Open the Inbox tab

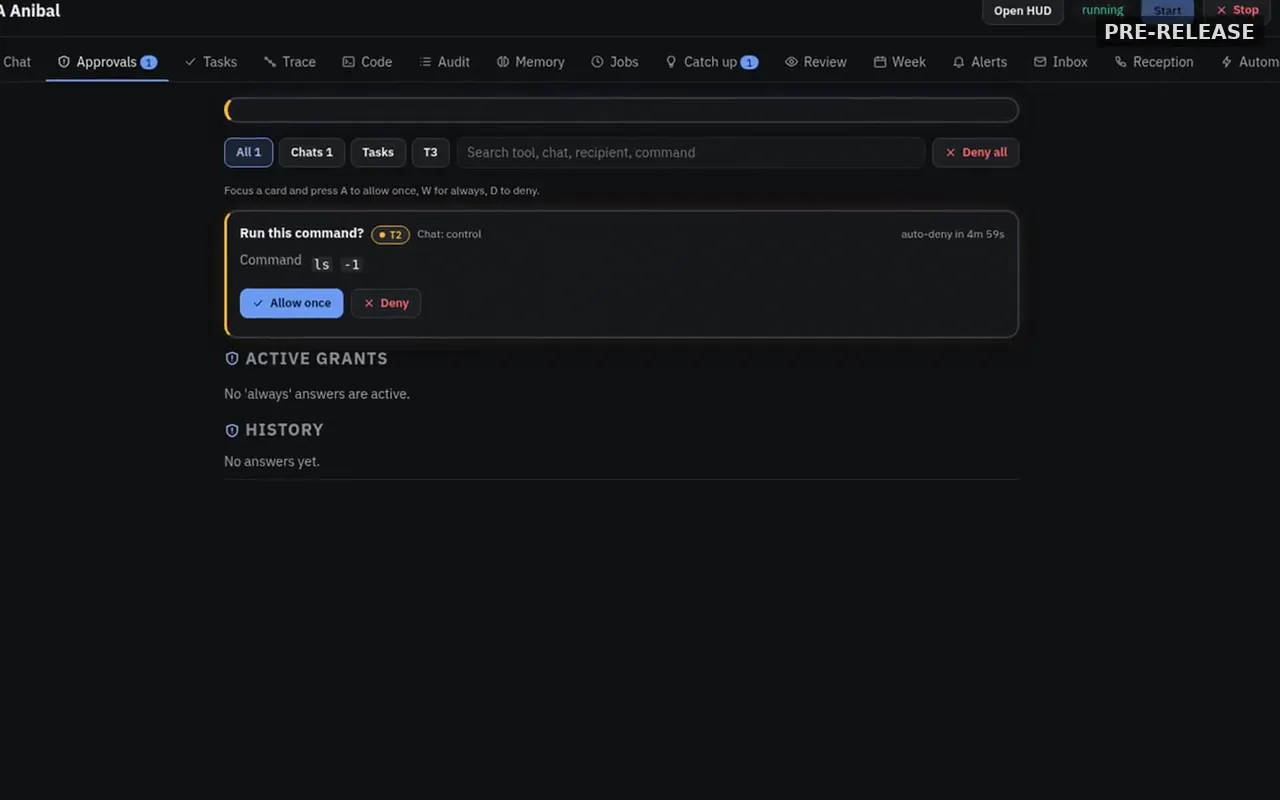point(1061,62)
